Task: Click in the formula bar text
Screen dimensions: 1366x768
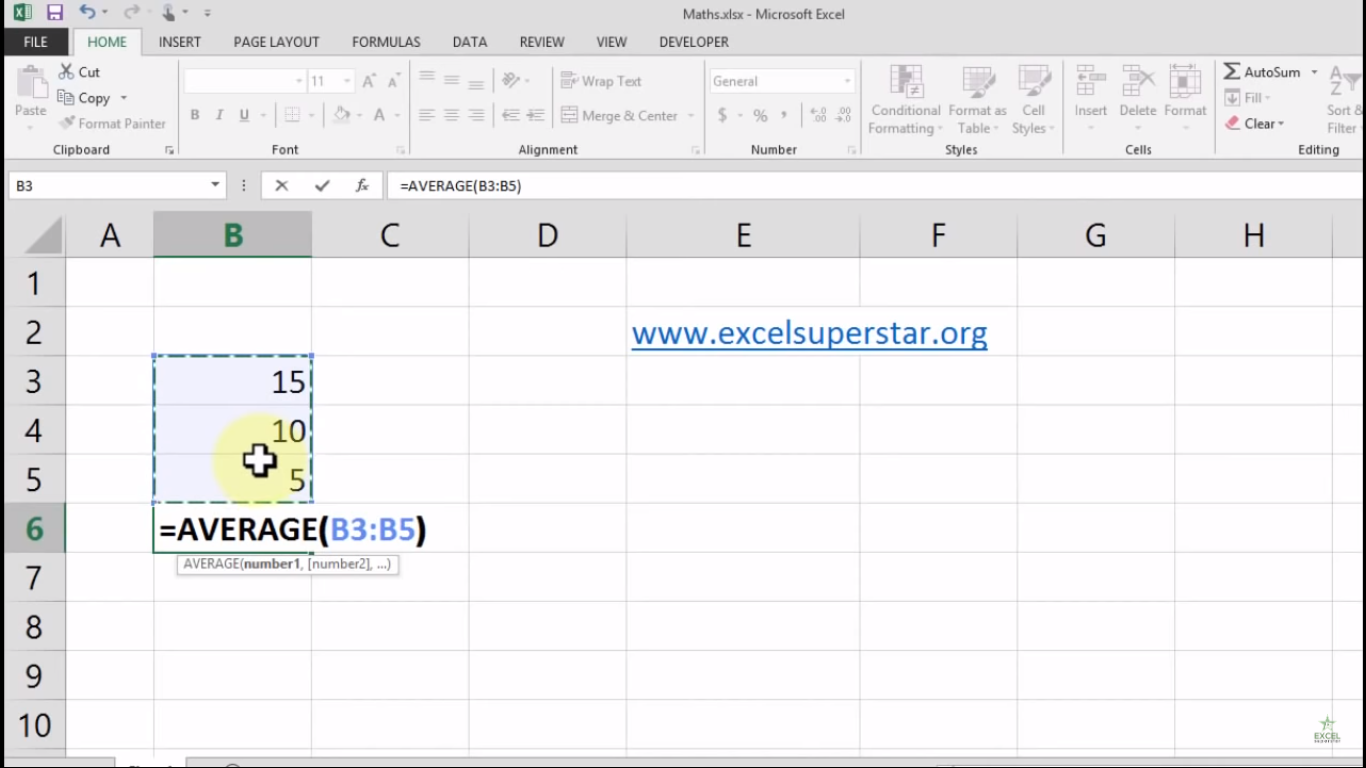Action: [x=460, y=186]
